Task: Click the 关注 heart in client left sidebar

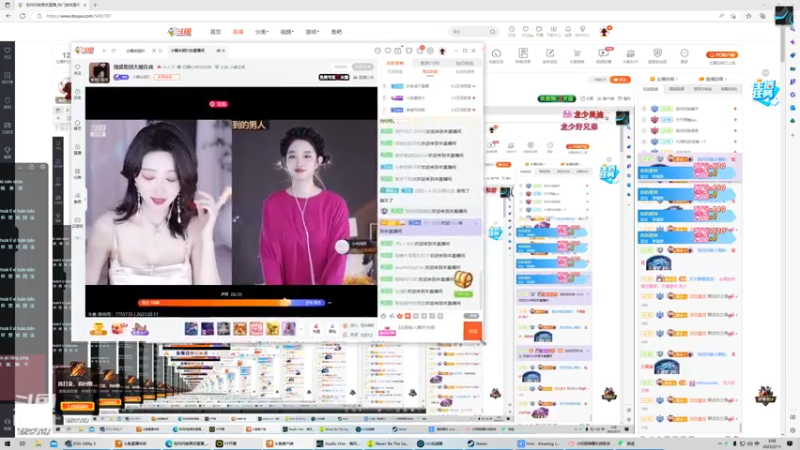Action: tap(78, 69)
